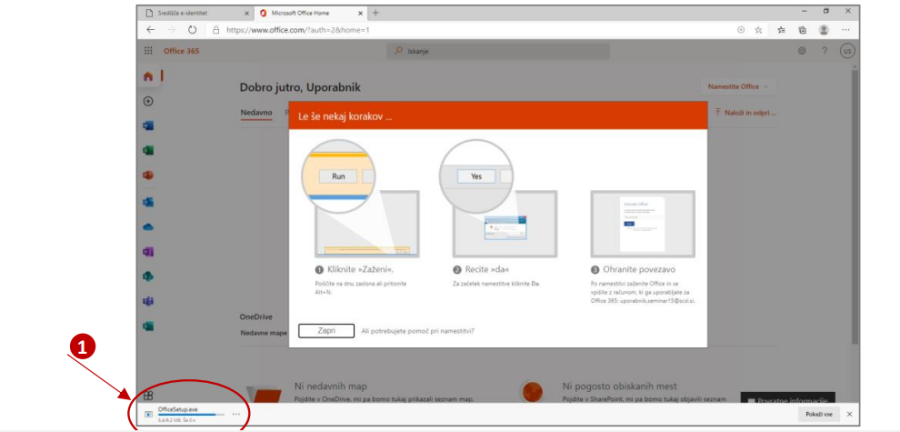
Task: Select the Nedavno tab
Action: pyautogui.click(x=256, y=112)
